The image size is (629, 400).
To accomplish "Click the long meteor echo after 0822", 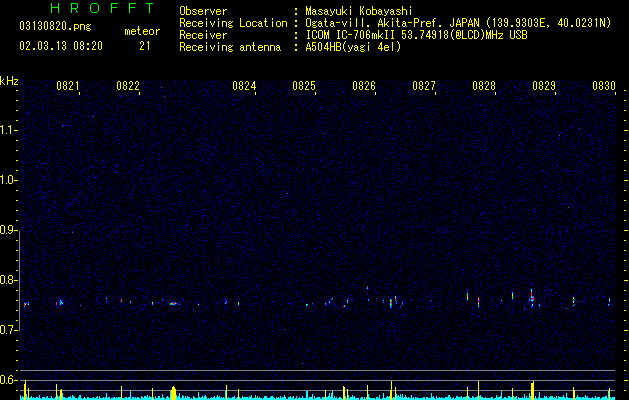I will pyautogui.click(x=174, y=304).
